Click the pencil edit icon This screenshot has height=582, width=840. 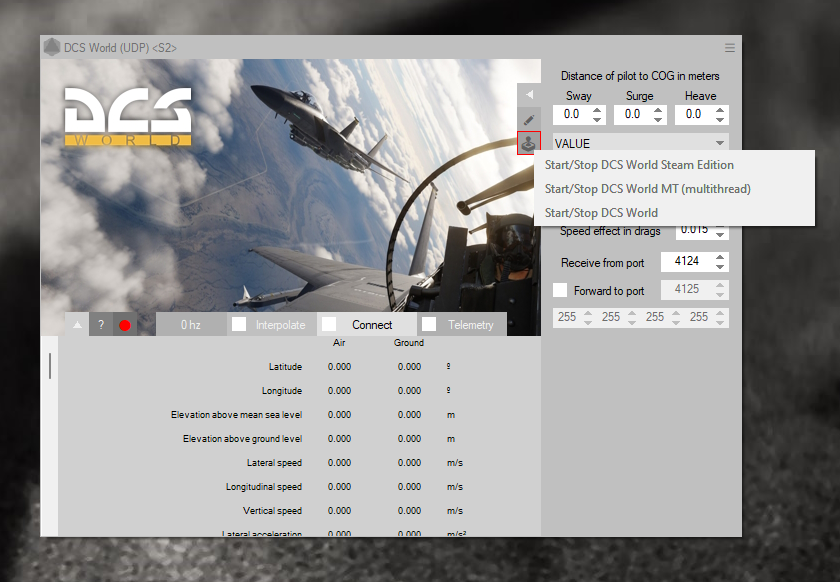point(528,119)
